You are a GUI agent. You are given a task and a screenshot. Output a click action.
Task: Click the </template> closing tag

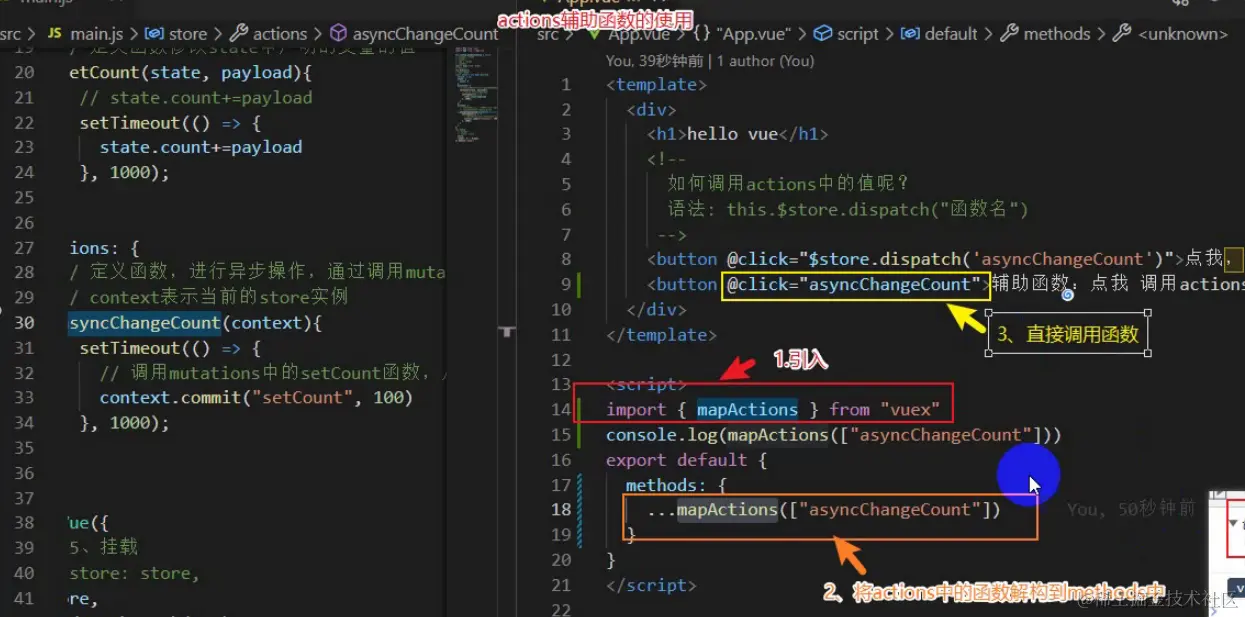(661, 335)
